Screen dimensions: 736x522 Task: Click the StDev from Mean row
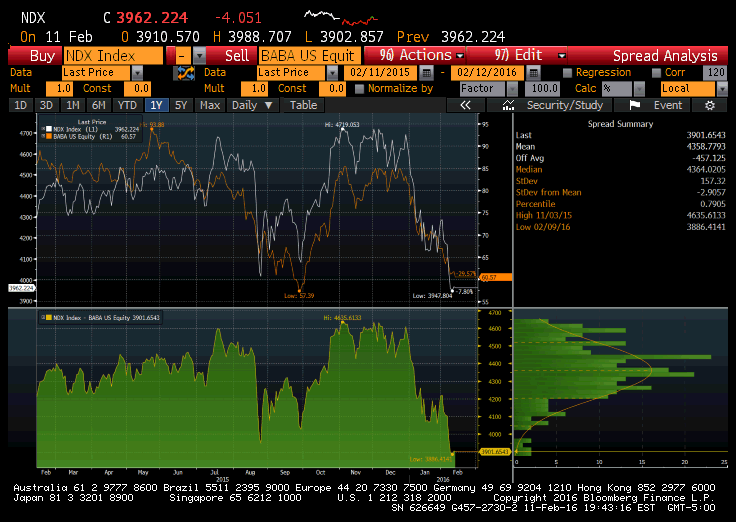621,192
